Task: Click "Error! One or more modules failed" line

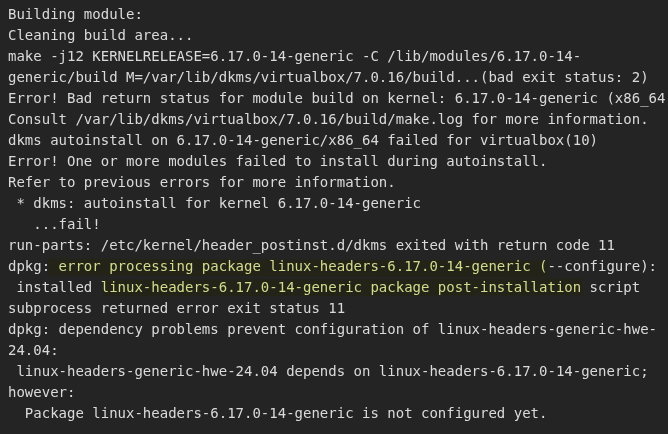Action: click(x=180, y=161)
